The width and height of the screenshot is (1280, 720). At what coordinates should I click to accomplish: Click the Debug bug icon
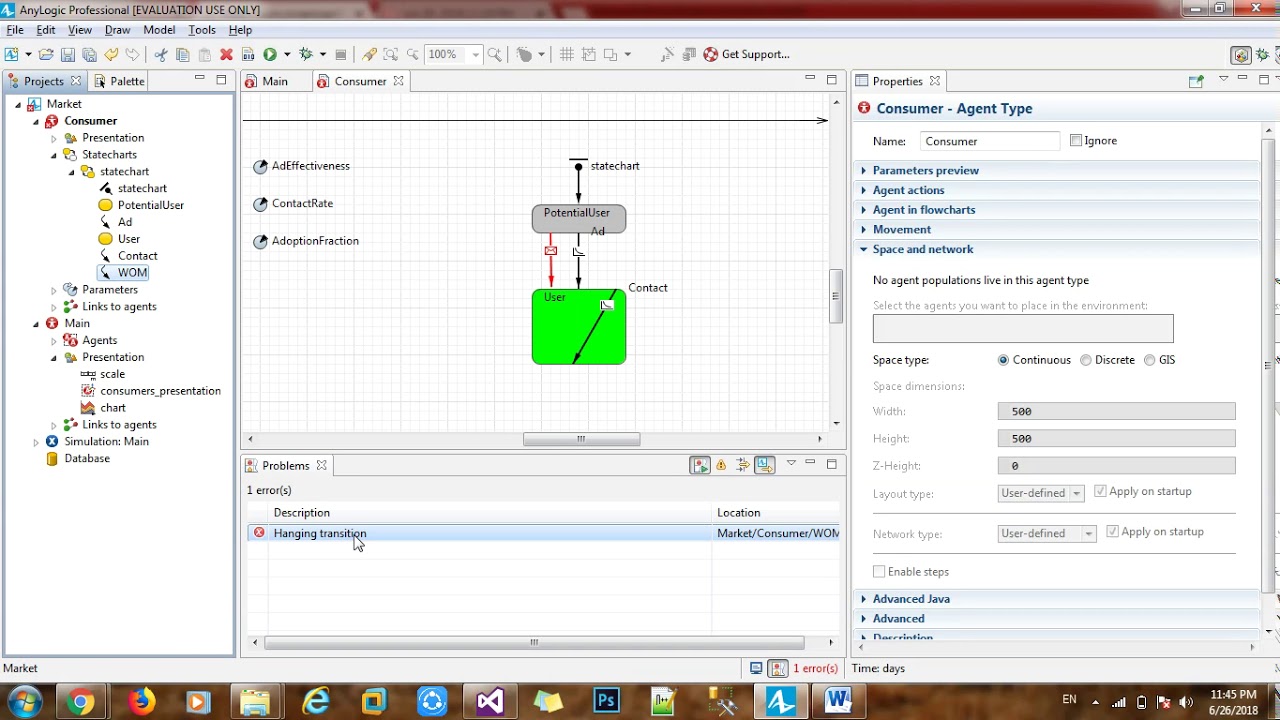[306, 54]
